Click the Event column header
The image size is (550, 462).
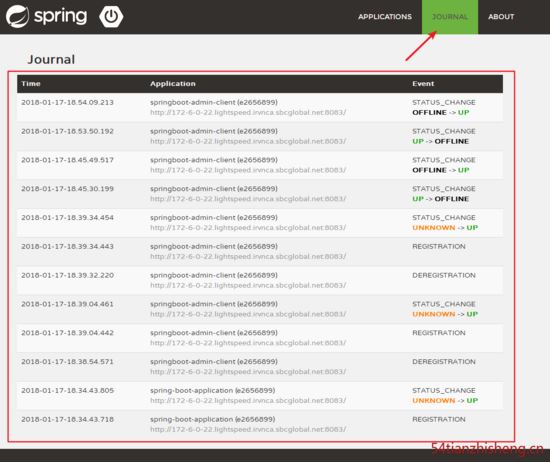point(423,83)
